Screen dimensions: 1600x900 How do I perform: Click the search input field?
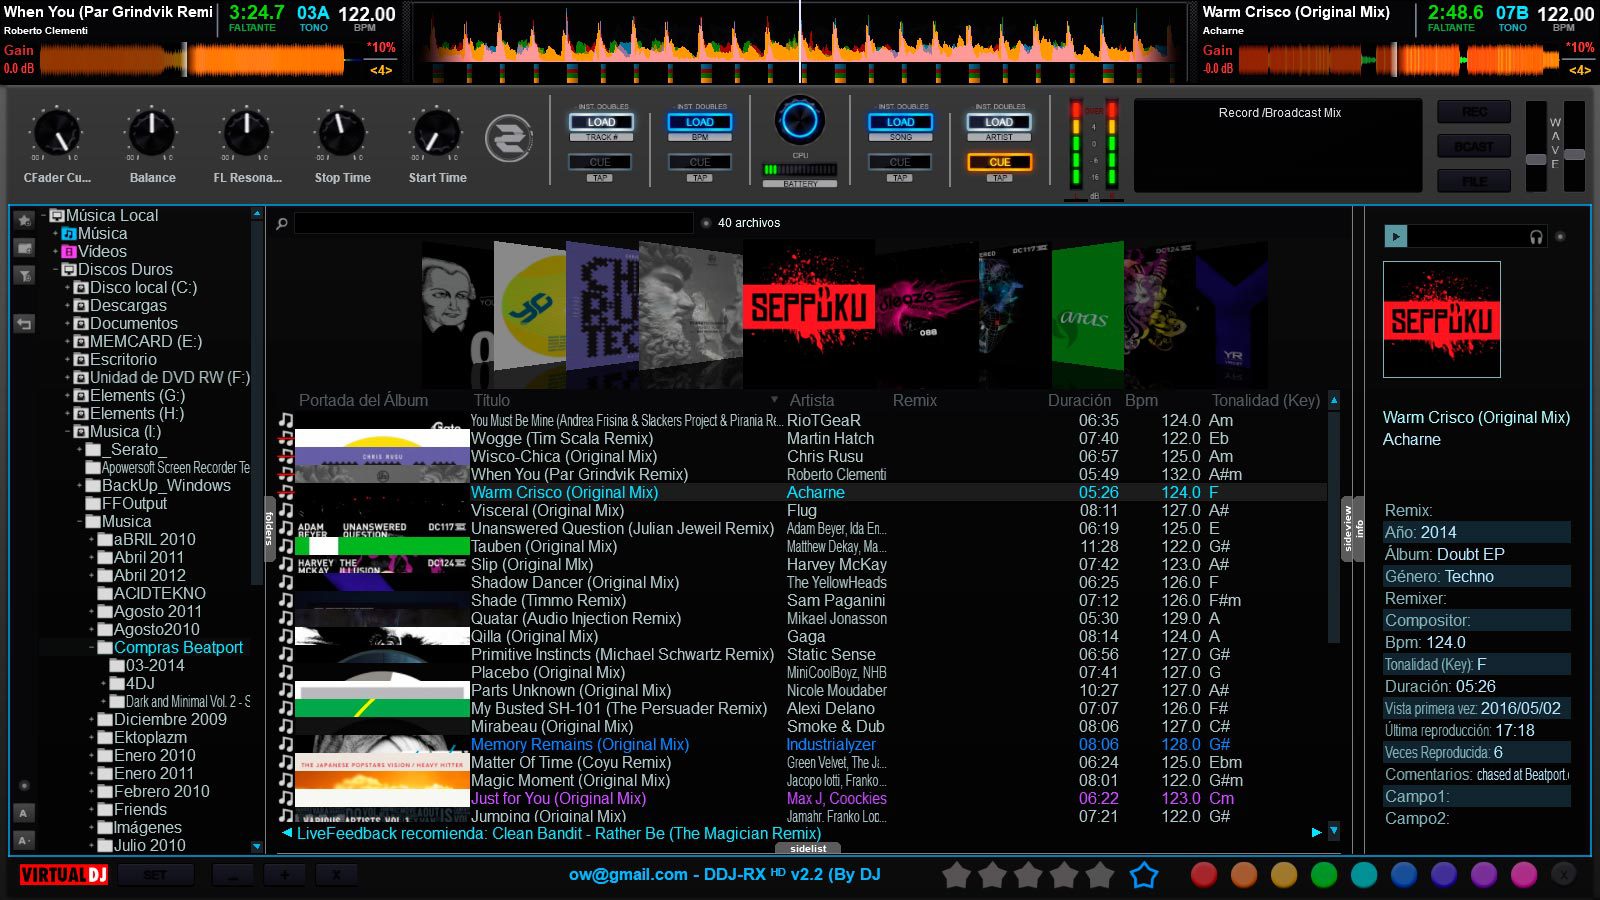[x=494, y=223]
